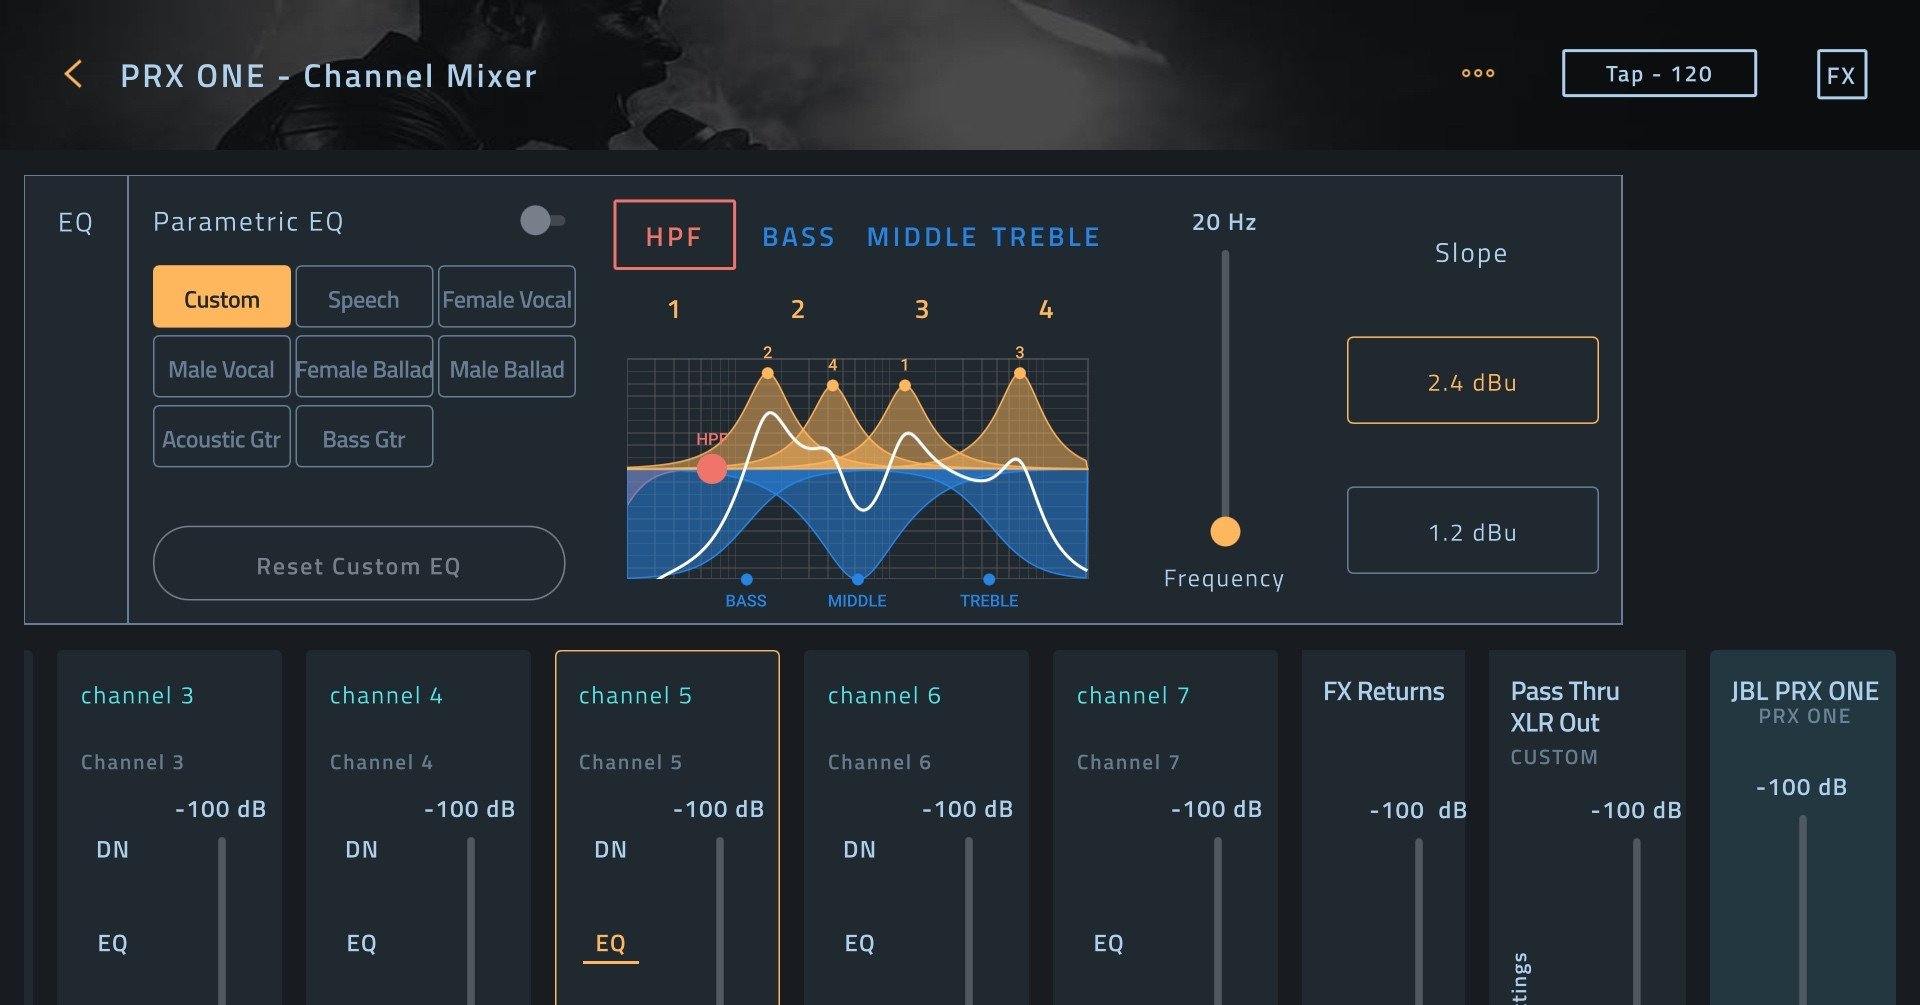Open EQ for channel 3
Viewport: 1920px width, 1005px height.
point(113,943)
